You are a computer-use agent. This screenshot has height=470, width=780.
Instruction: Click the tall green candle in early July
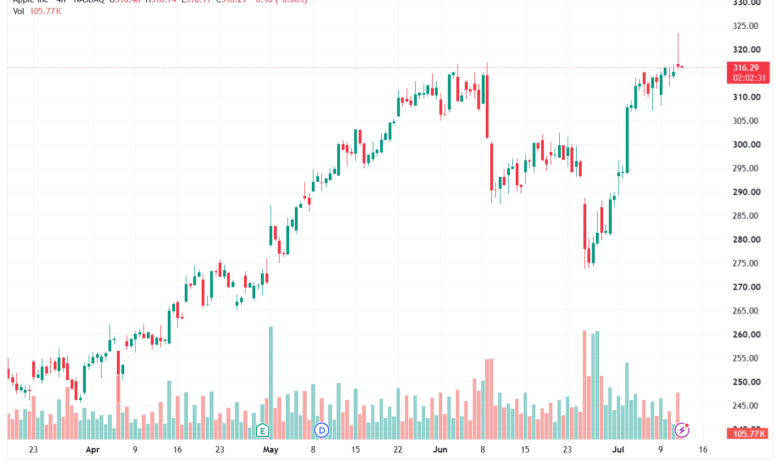(627, 140)
